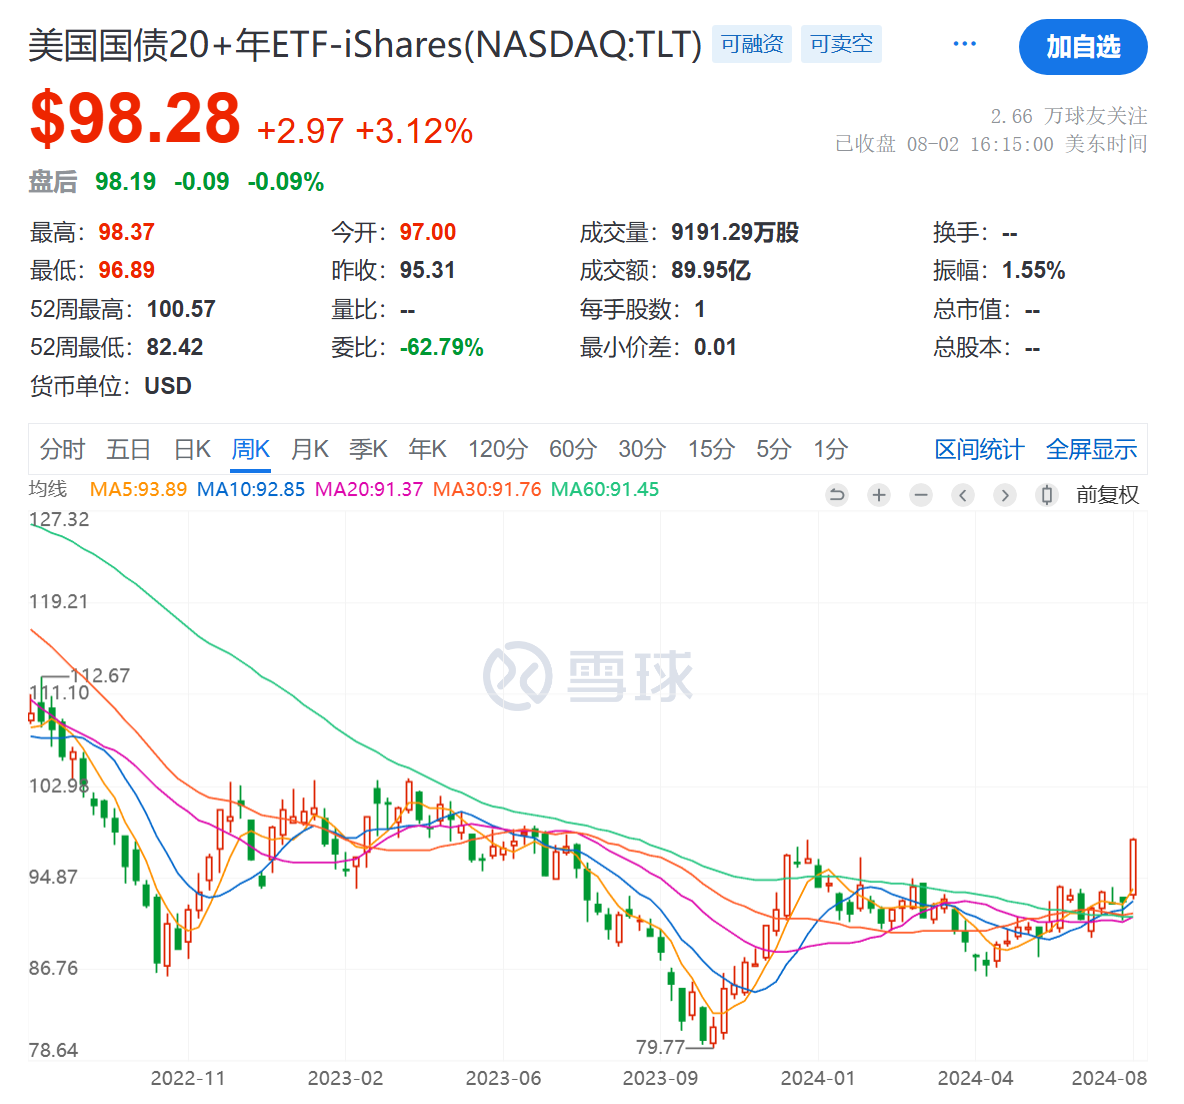Click the 2.66 万球友关注 follower count
This screenshot has width=1184, height=1104.
[1068, 116]
